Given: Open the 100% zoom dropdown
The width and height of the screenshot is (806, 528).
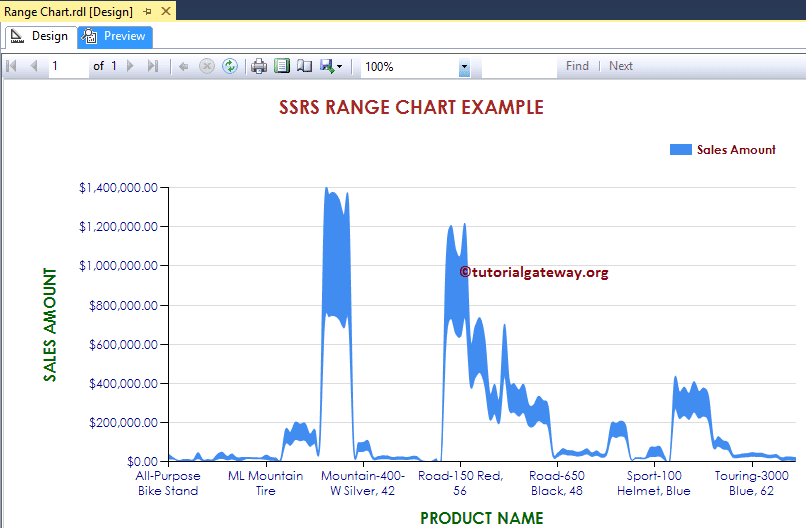Looking at the screenshot, I should click(464, 67).
